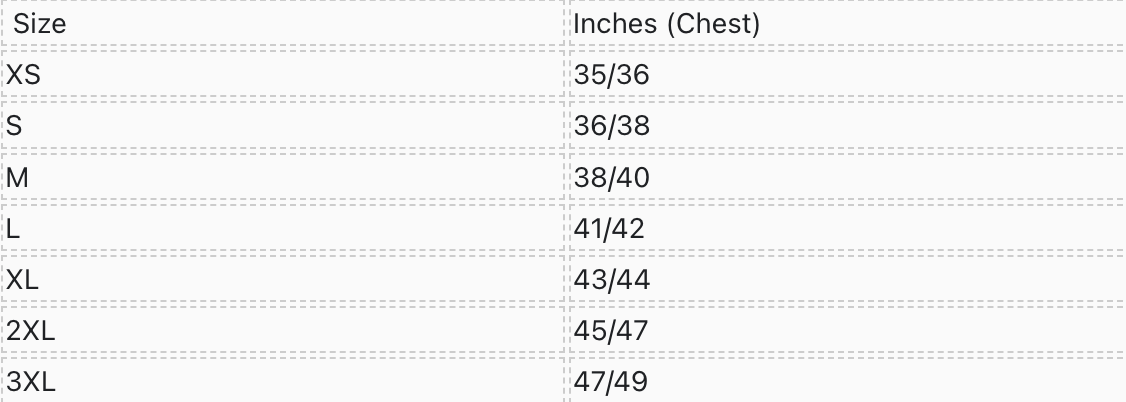Click the 38/40 chest measurement
This screenshot has width=1126, height=402.
point(612,178)
